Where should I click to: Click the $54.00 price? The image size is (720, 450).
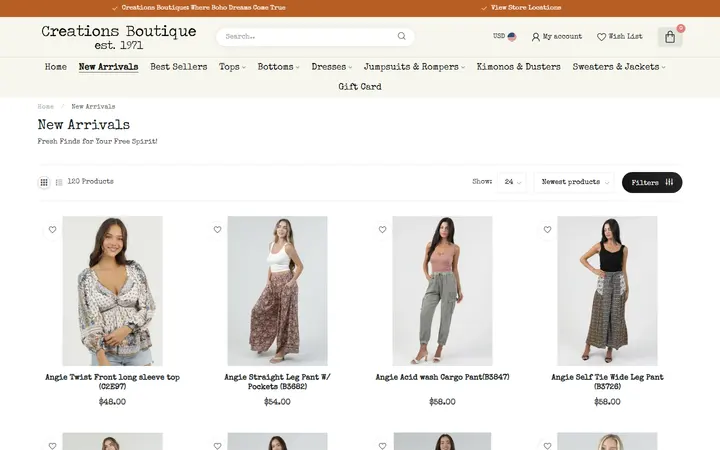coord(277,402)
